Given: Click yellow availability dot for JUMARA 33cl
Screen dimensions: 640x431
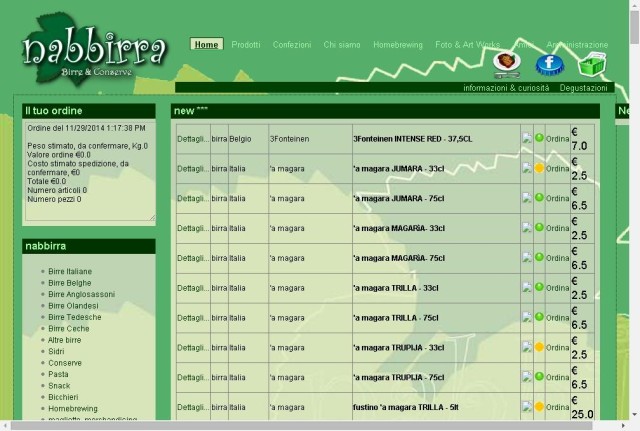Looking at the screenshot, I should tap(539, 168).
